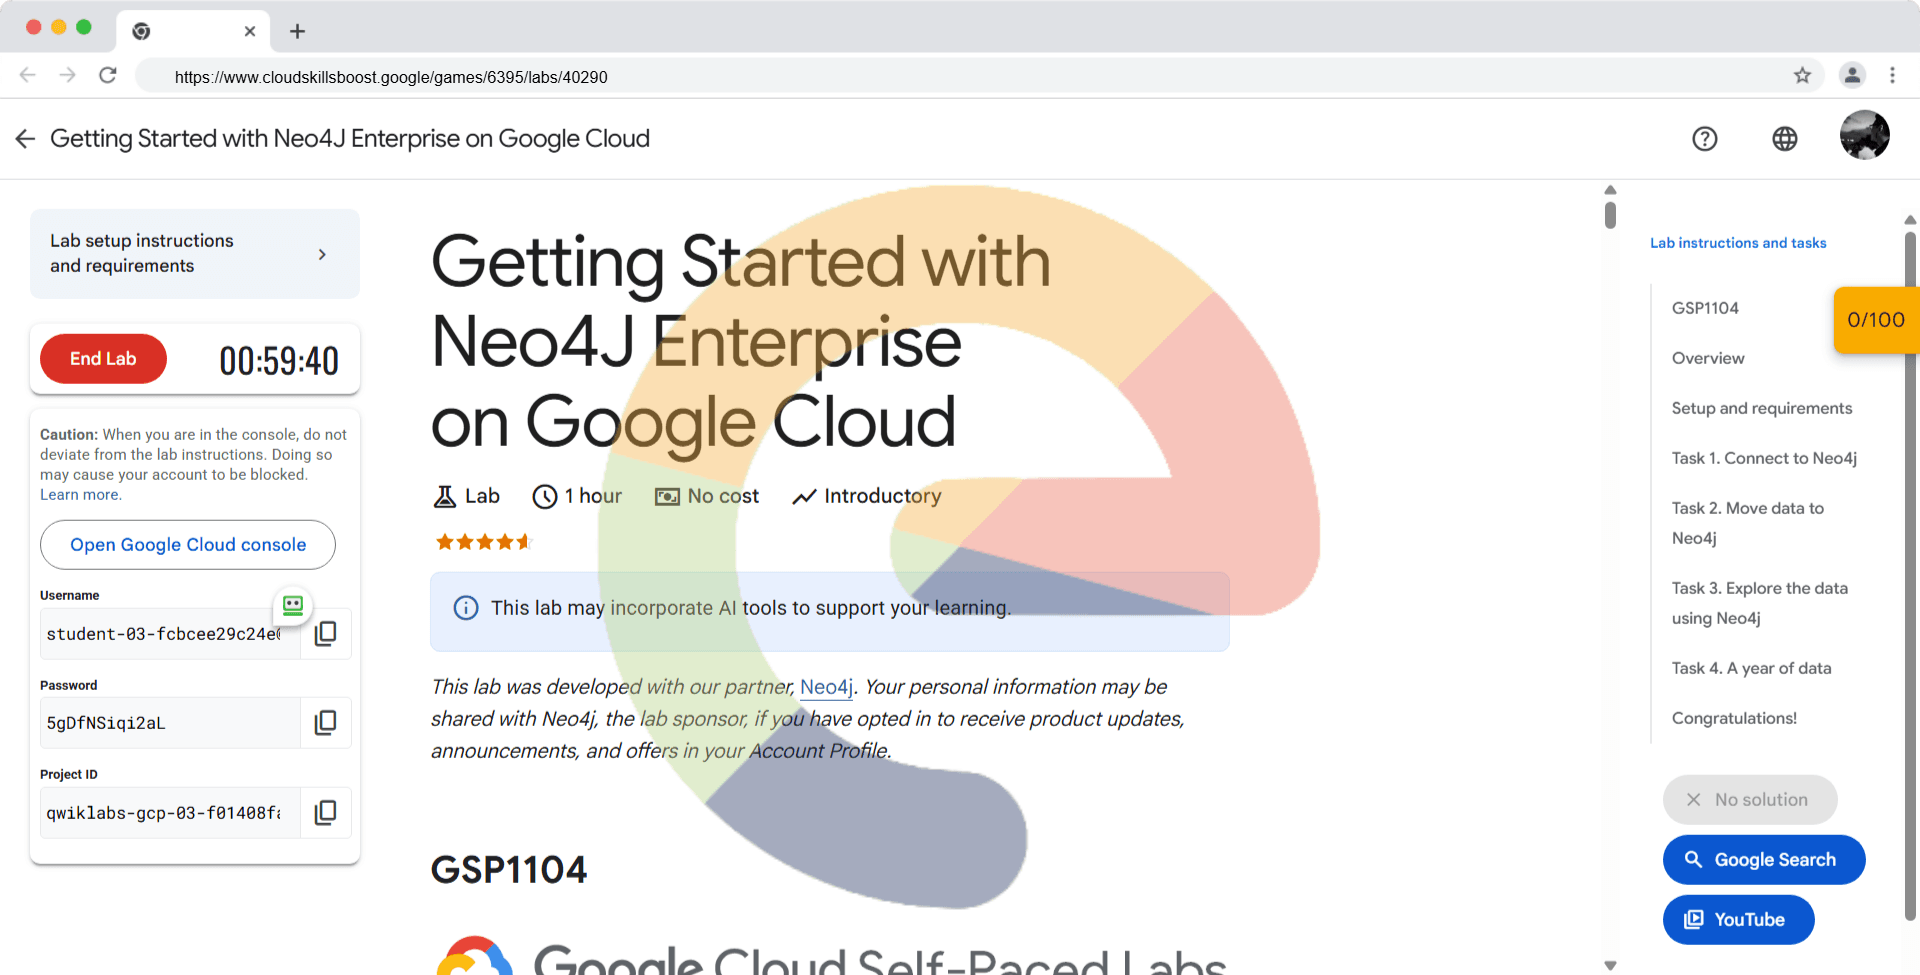Click the Introductory trend icon
Image resolution: width=1920 pixels, height=975 pixels.
pyautogui.click(x=804, y=496)
